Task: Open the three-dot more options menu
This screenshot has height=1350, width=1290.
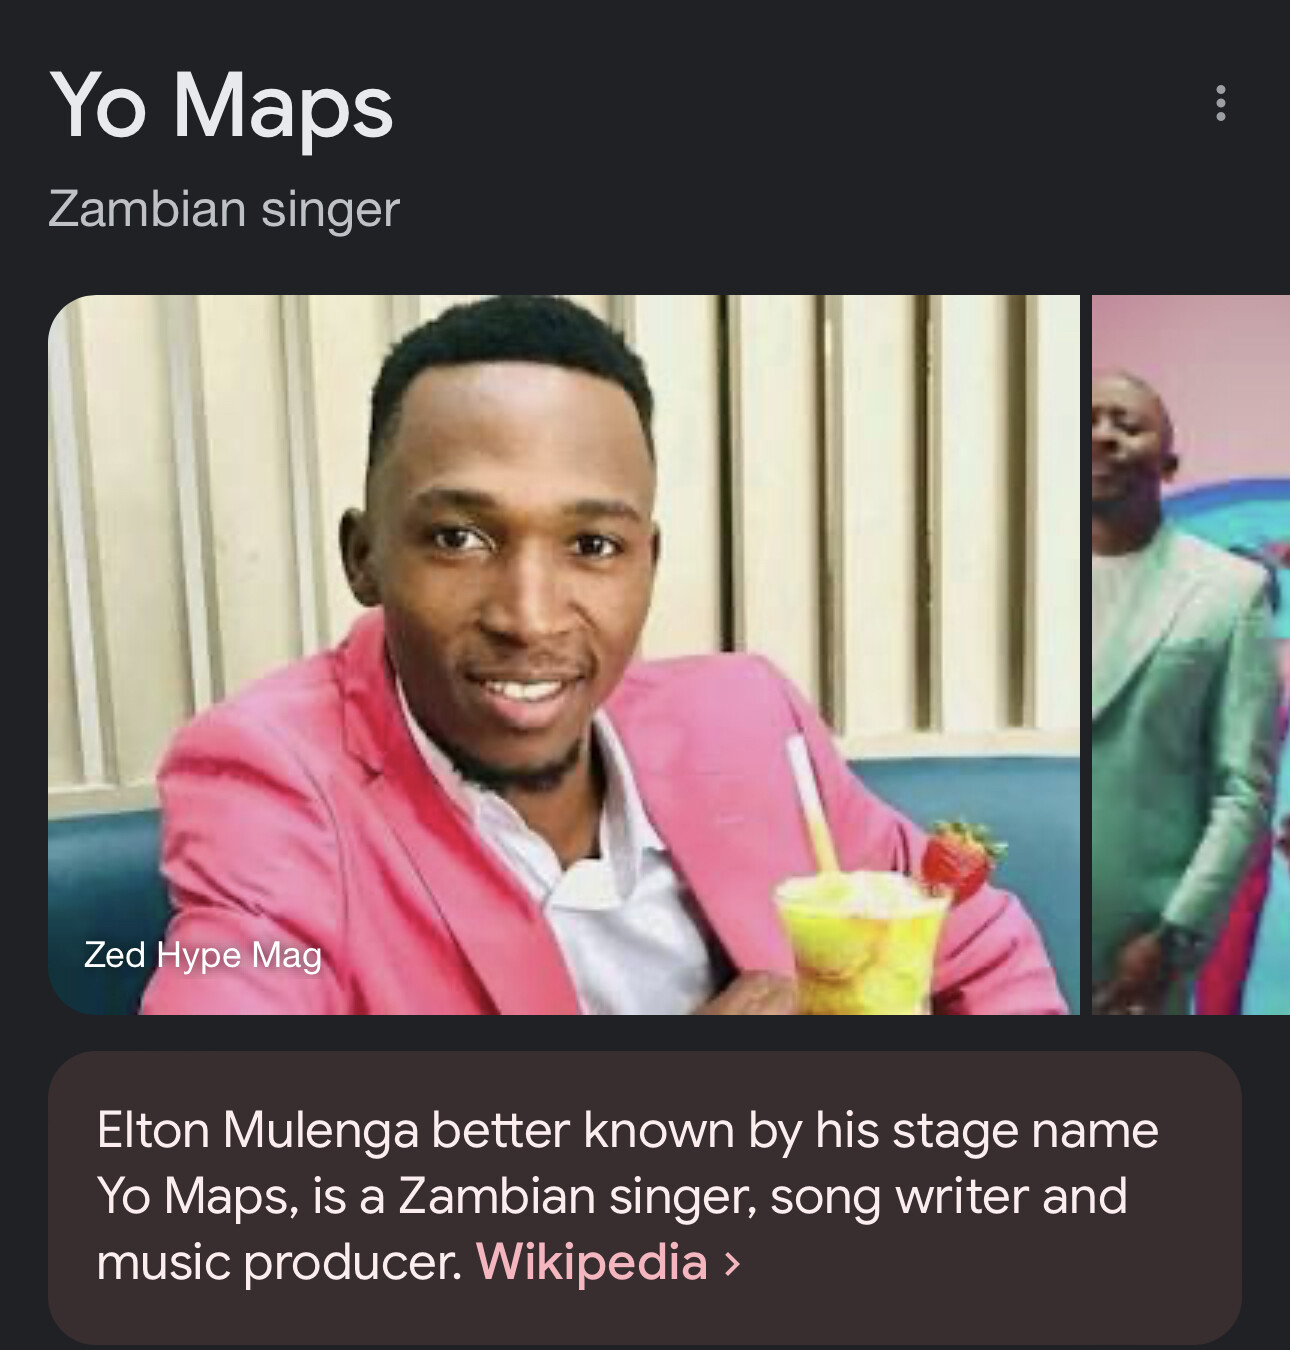Action: click(x=1220, y=103)
